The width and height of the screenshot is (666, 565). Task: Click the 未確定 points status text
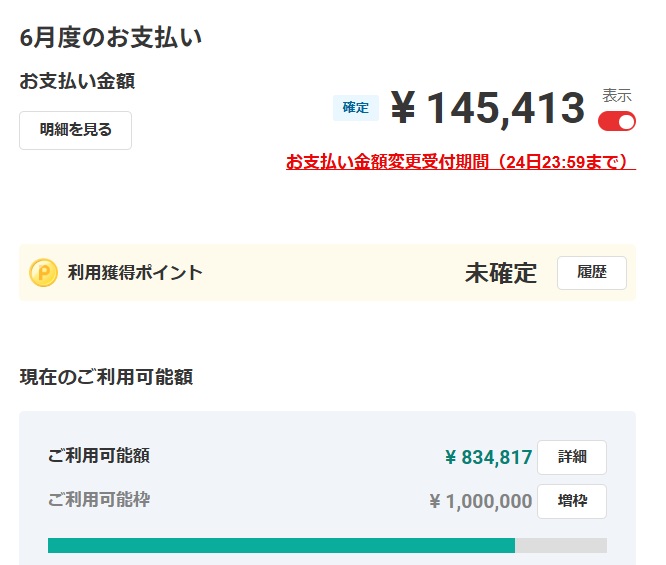pyautogui.click(x=501, y=273)
